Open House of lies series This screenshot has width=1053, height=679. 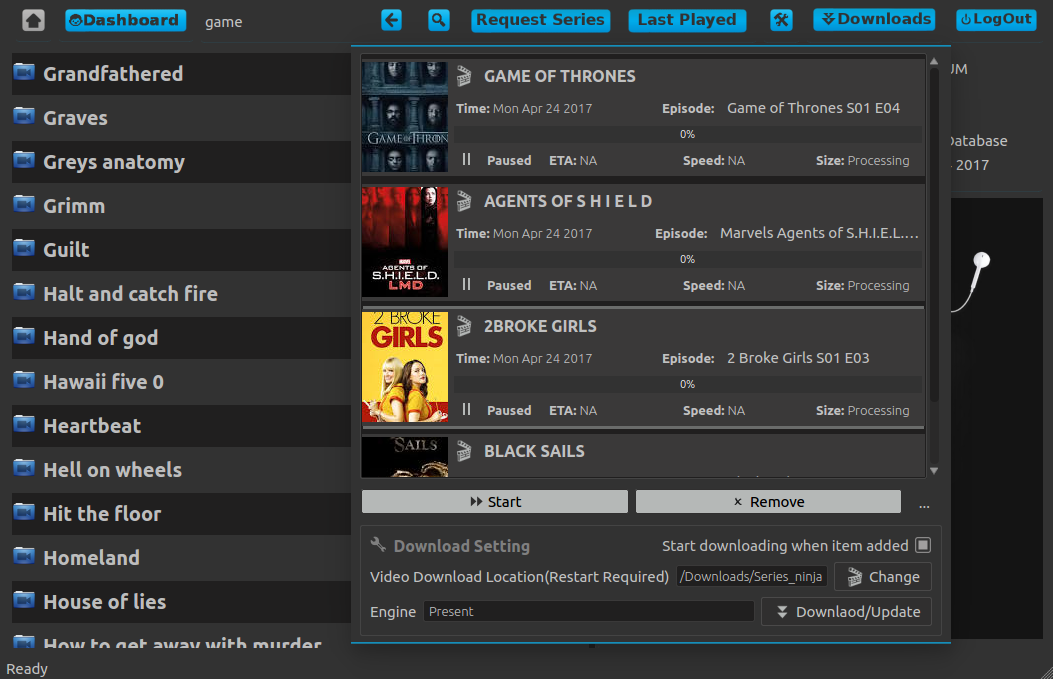(x=181, y=602)
